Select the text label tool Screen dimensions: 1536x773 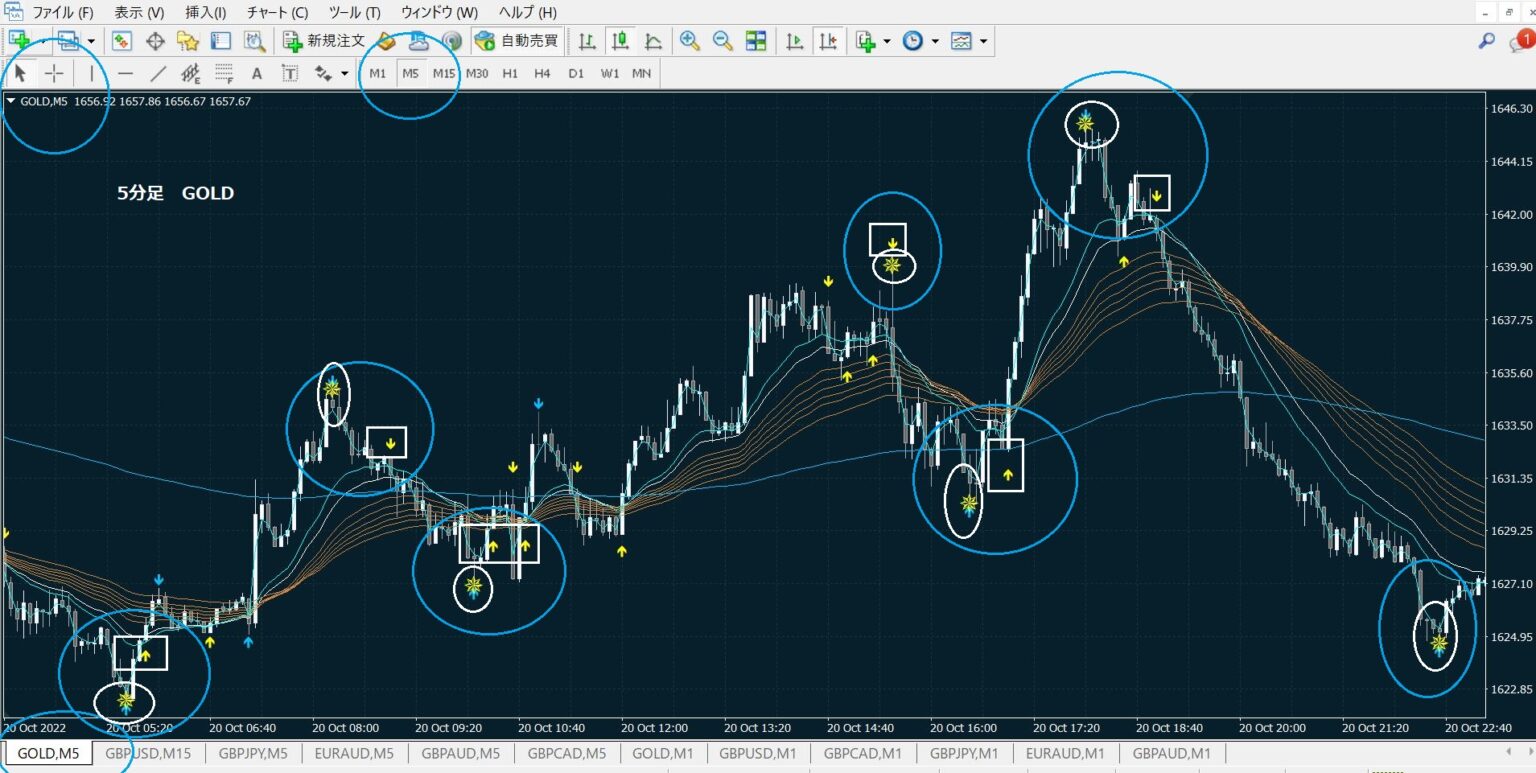[256, 73]
